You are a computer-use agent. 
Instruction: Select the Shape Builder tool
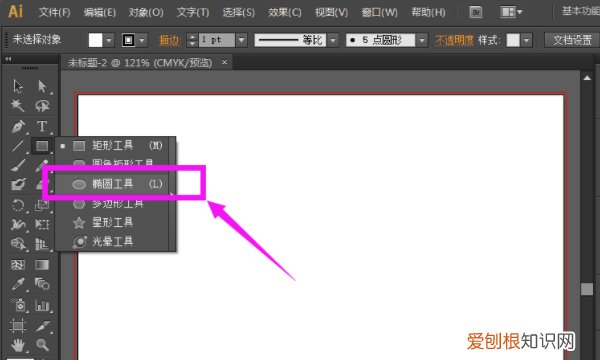point(18,244)
